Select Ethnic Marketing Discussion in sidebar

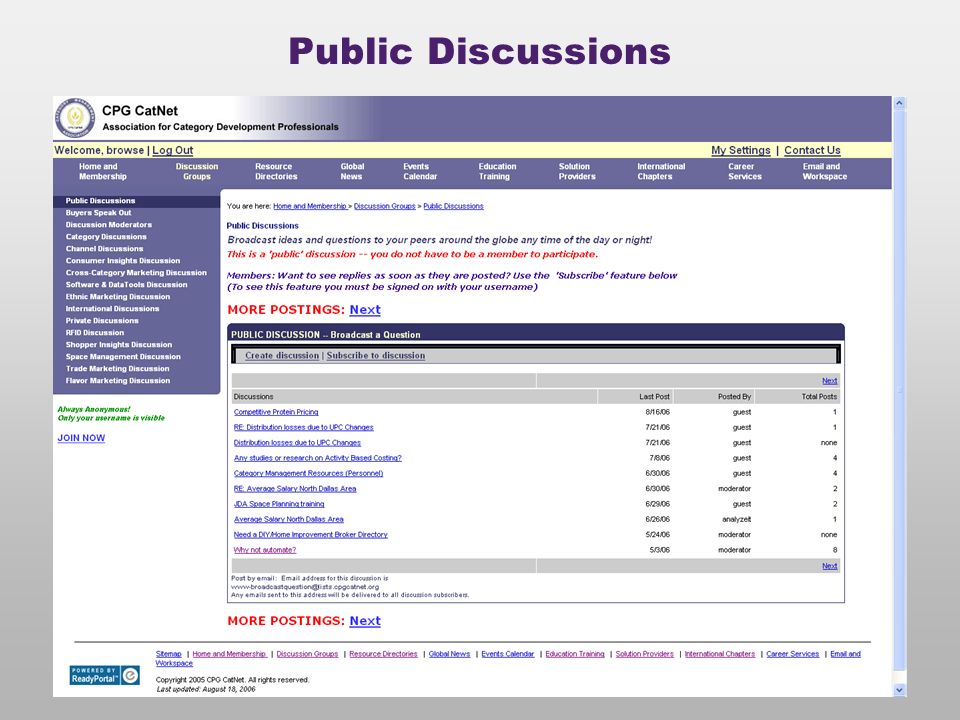click(118, 296)
